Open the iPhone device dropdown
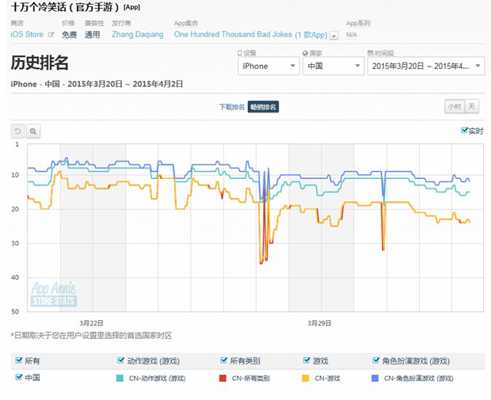 268,66
